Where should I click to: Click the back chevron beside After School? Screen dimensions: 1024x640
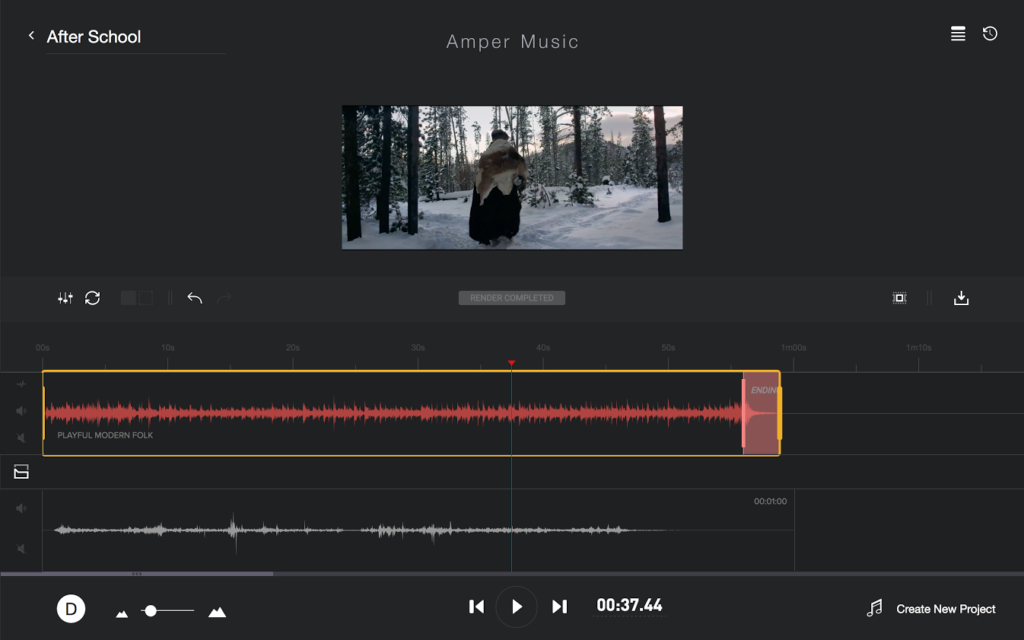click(31, 35)
